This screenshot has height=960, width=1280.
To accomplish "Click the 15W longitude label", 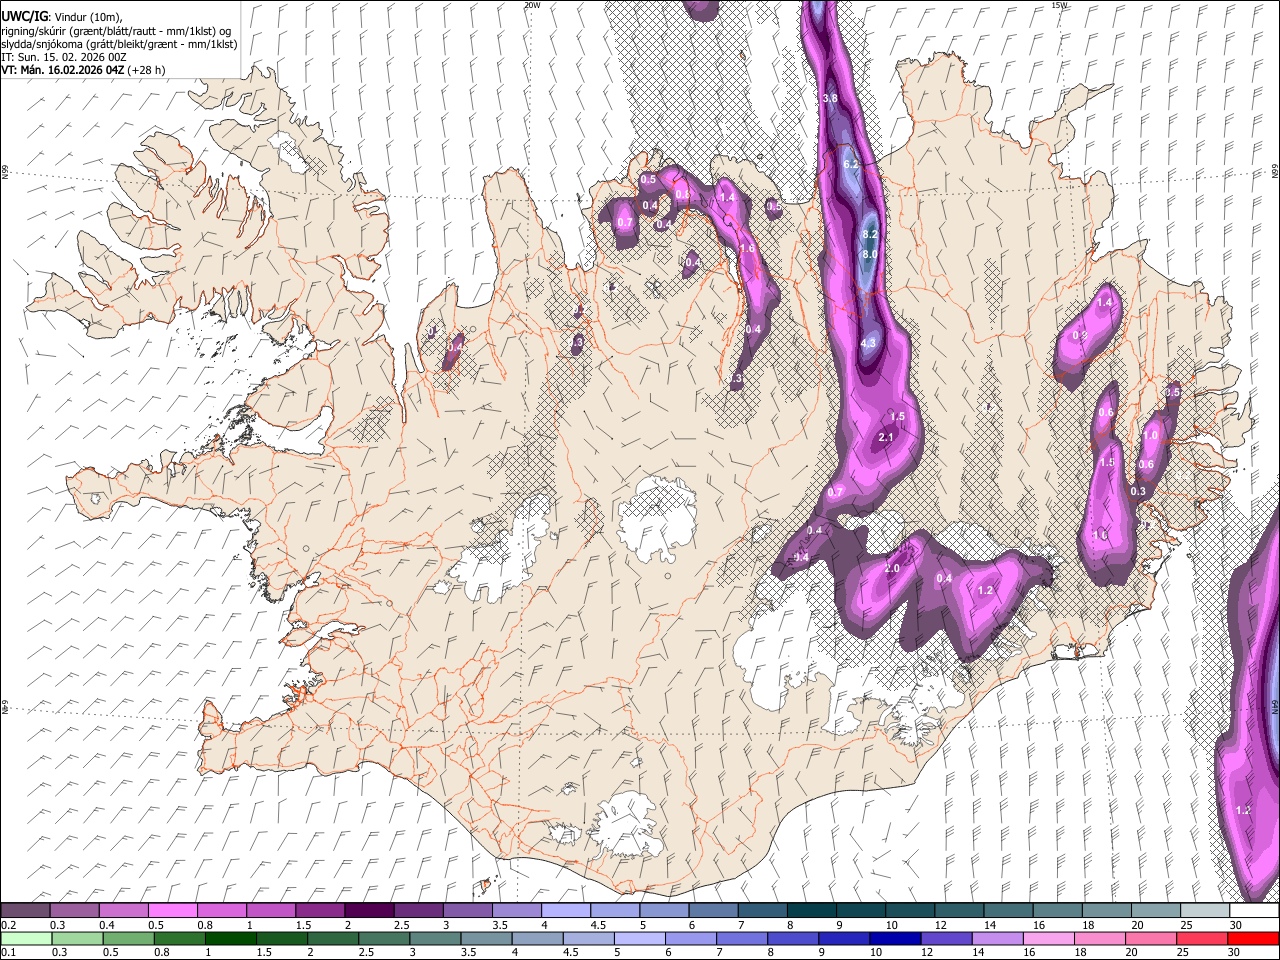I will (x=1059, y=5).
